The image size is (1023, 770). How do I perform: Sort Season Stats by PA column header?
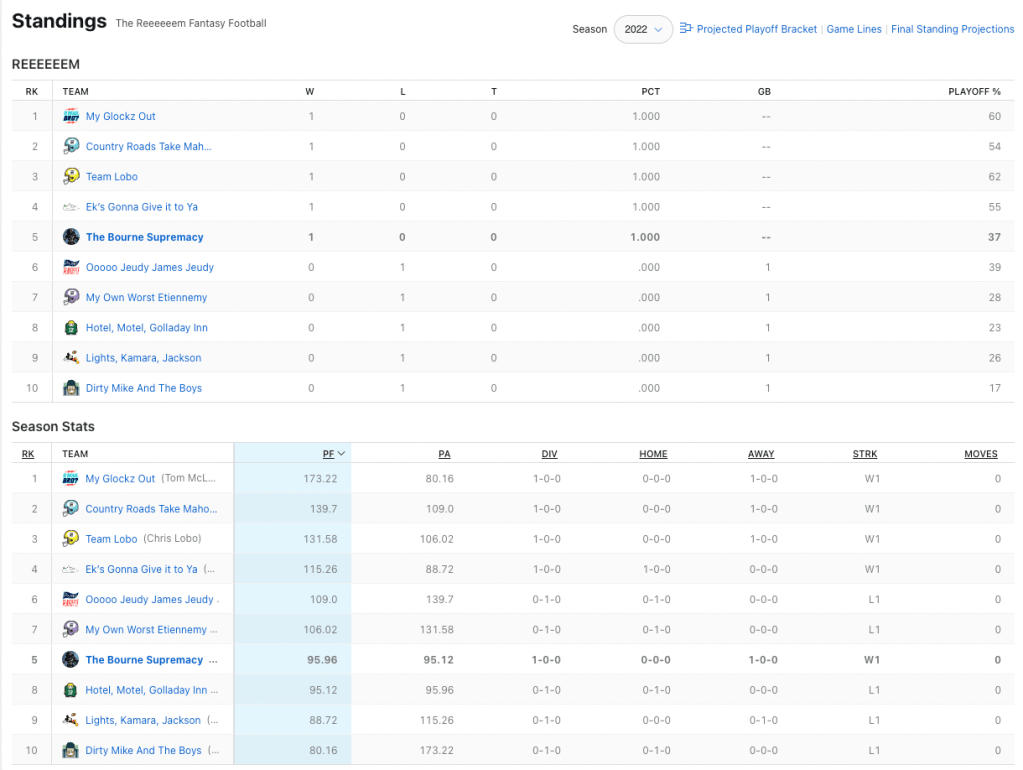(x=444, y=454)
